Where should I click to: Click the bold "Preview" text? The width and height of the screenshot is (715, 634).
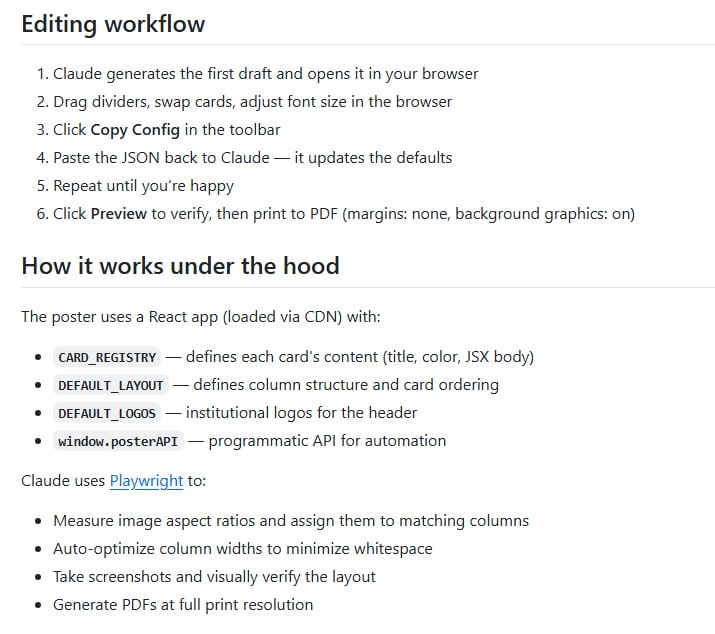119,214
